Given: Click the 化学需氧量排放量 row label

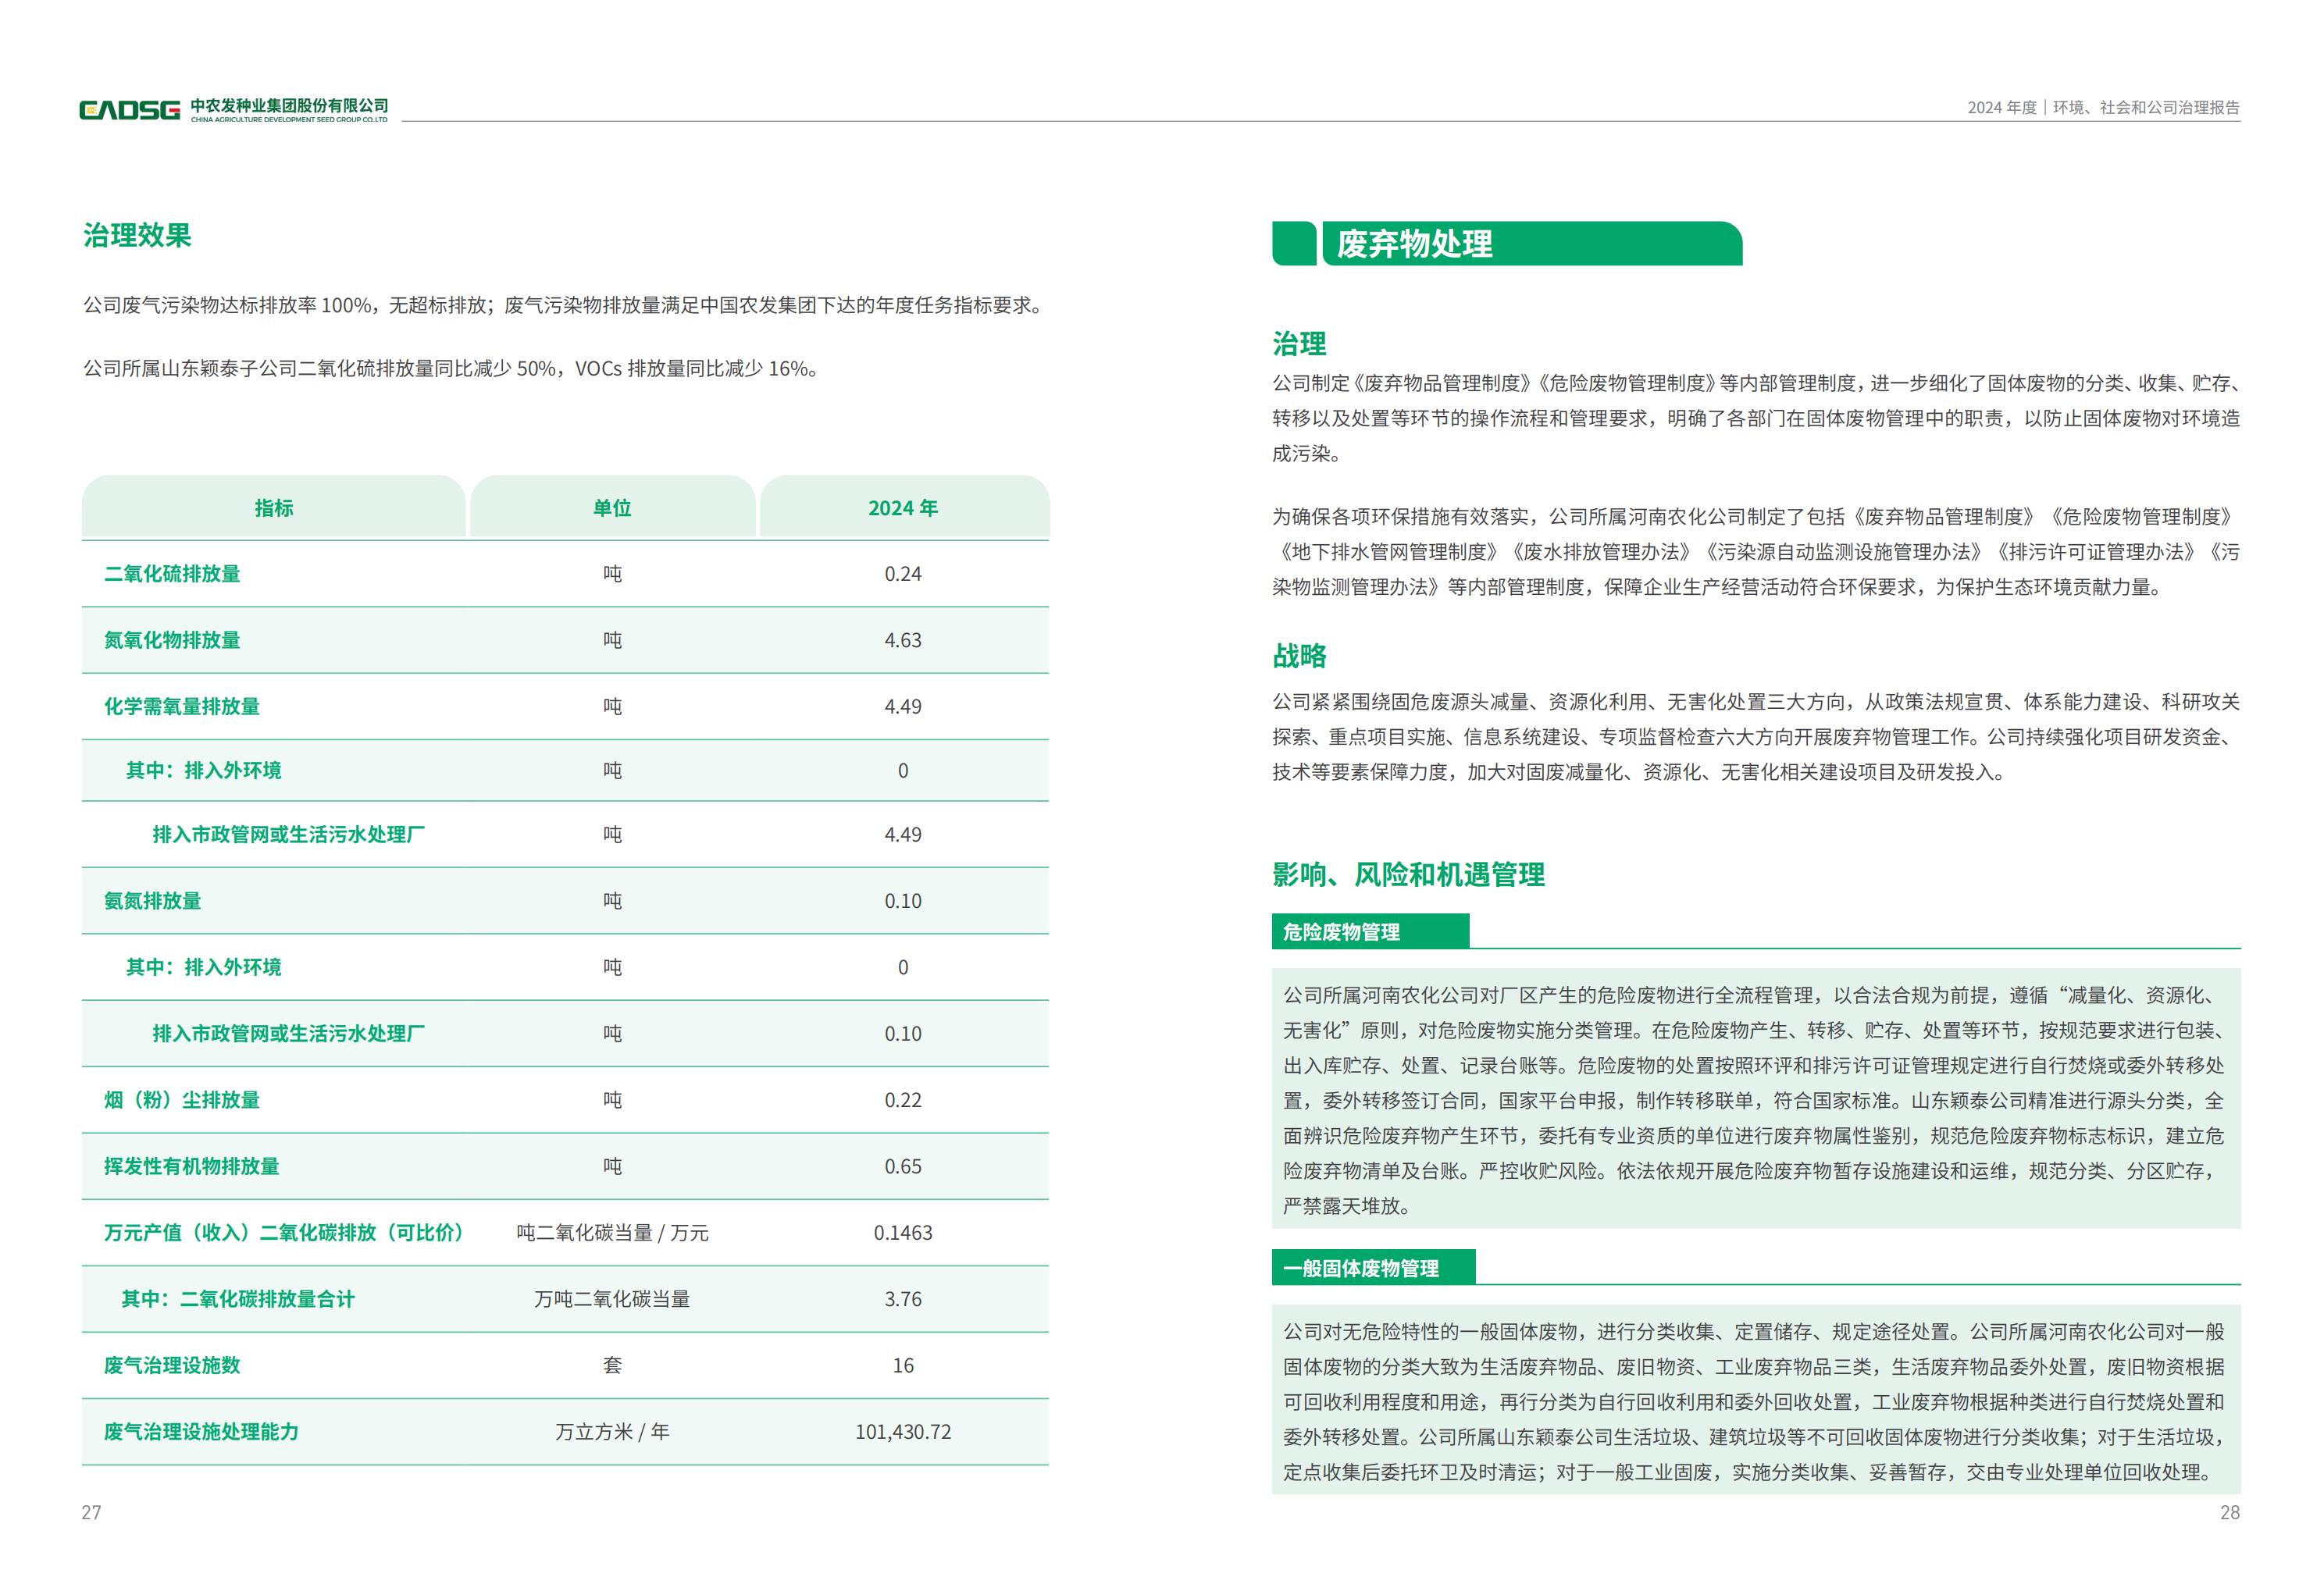Looking at the screenshot, I should click(182, 706).
